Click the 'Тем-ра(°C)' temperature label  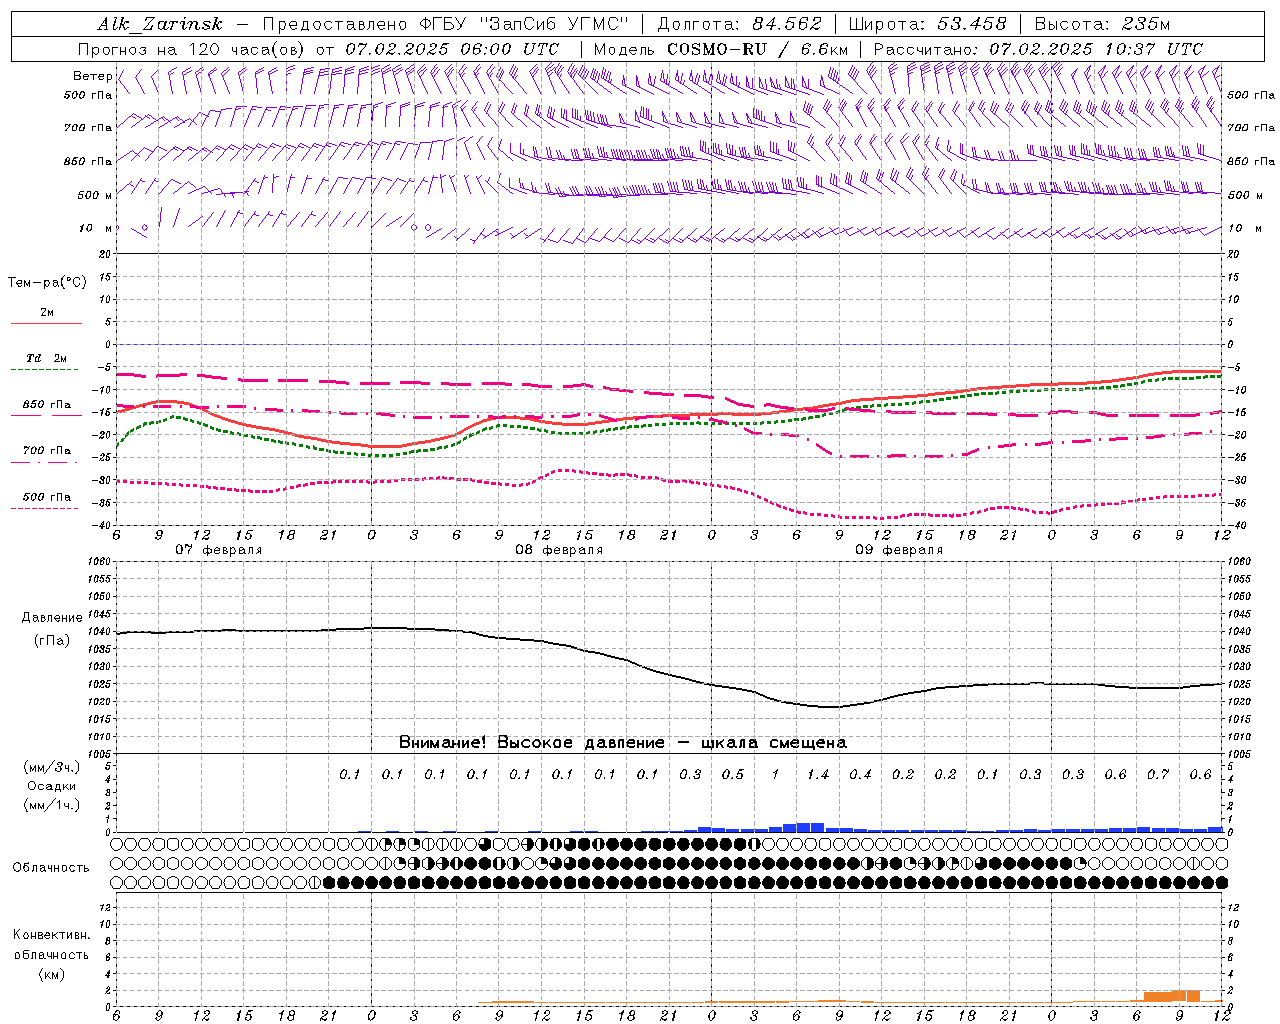pos(47,283)
